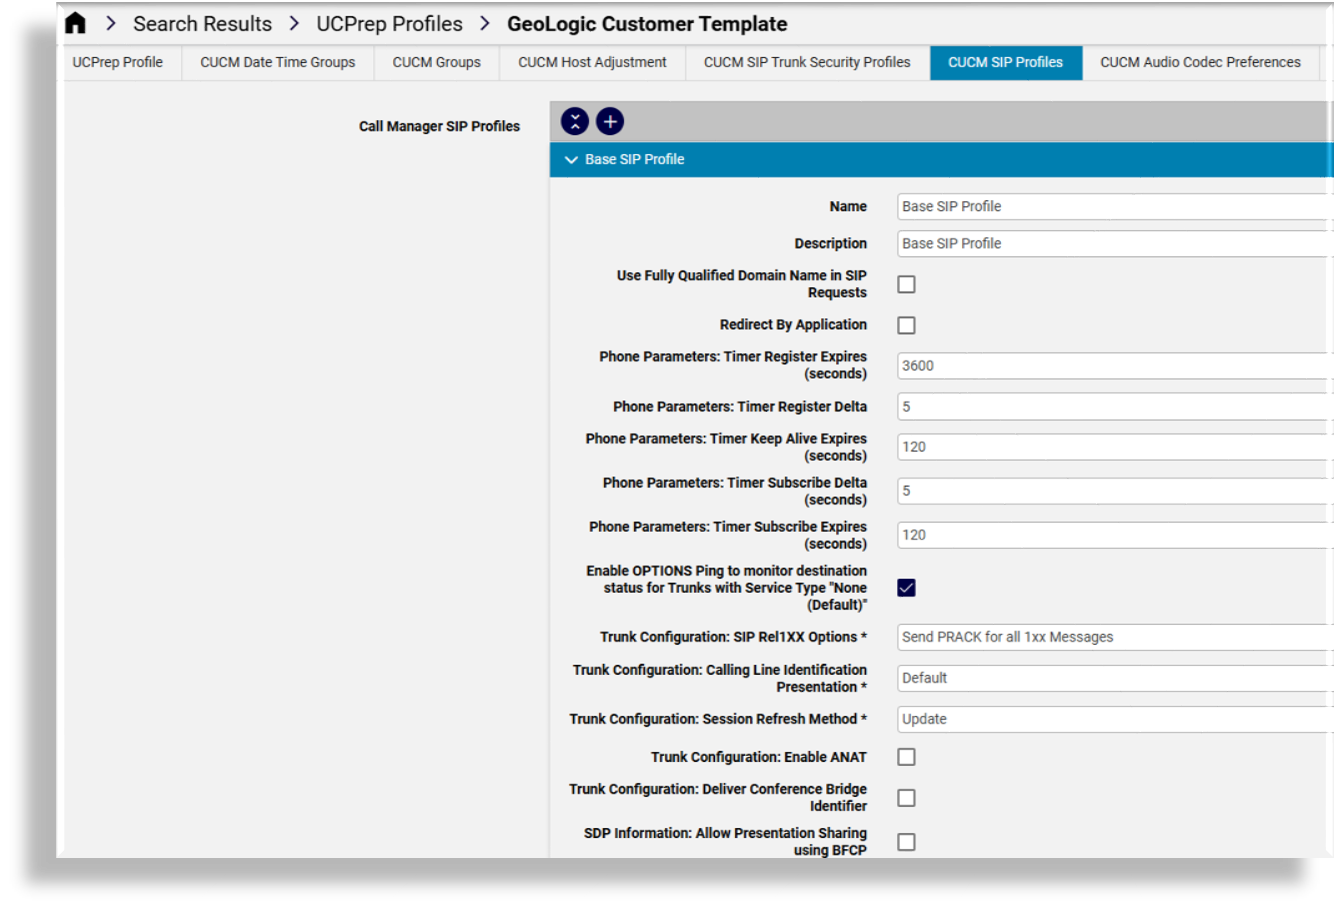The width and height of the screenshot is (1336, 909).
Task: Switch to CUCM SIP Trunk Security Profiles tab
Action: [x=806, y=62]
